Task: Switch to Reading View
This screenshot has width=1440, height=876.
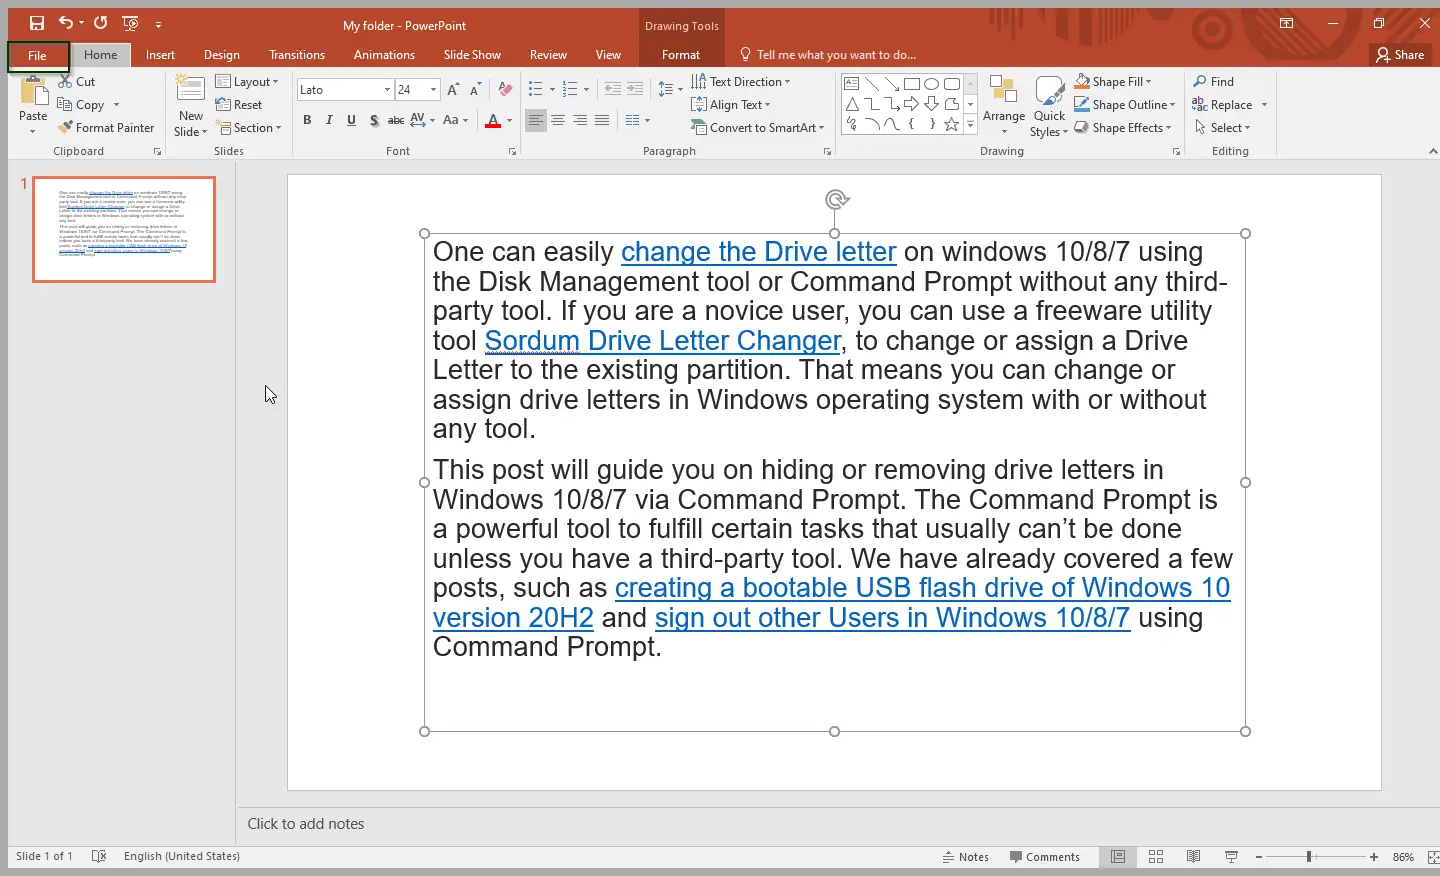Action: pos(1194,857)
